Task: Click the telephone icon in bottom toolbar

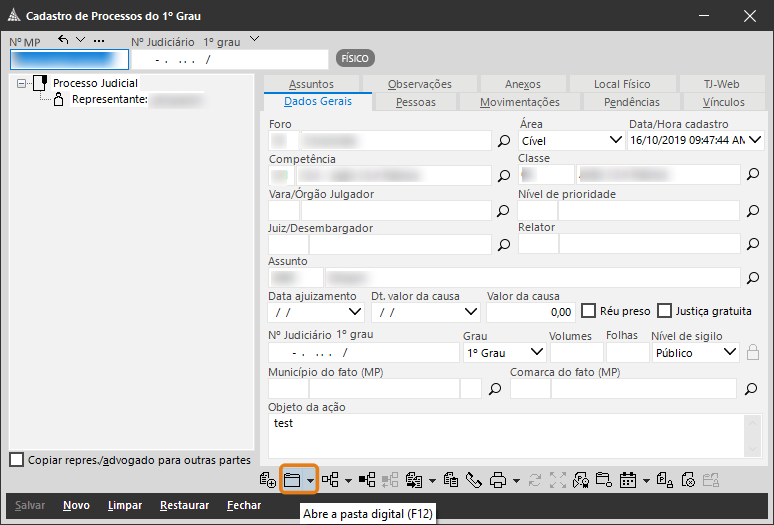Action: pos(473,480)
